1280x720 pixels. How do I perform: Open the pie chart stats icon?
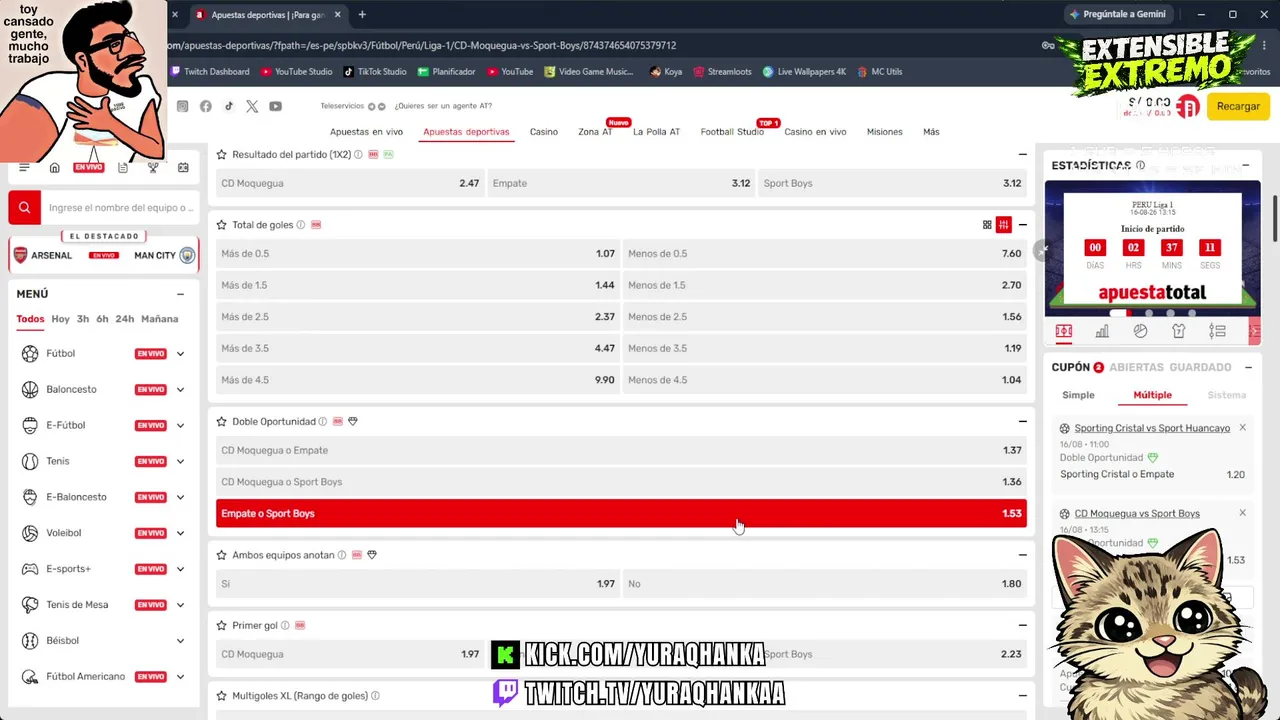[x=1140, y=331]
